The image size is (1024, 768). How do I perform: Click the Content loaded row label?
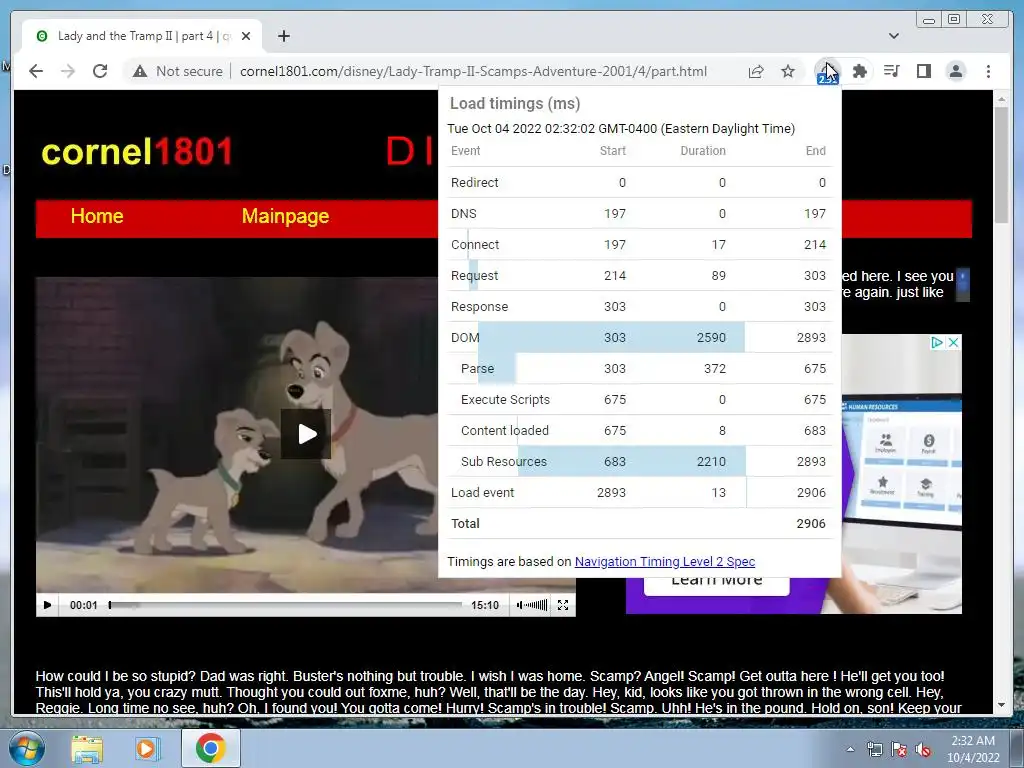(505, 430)
